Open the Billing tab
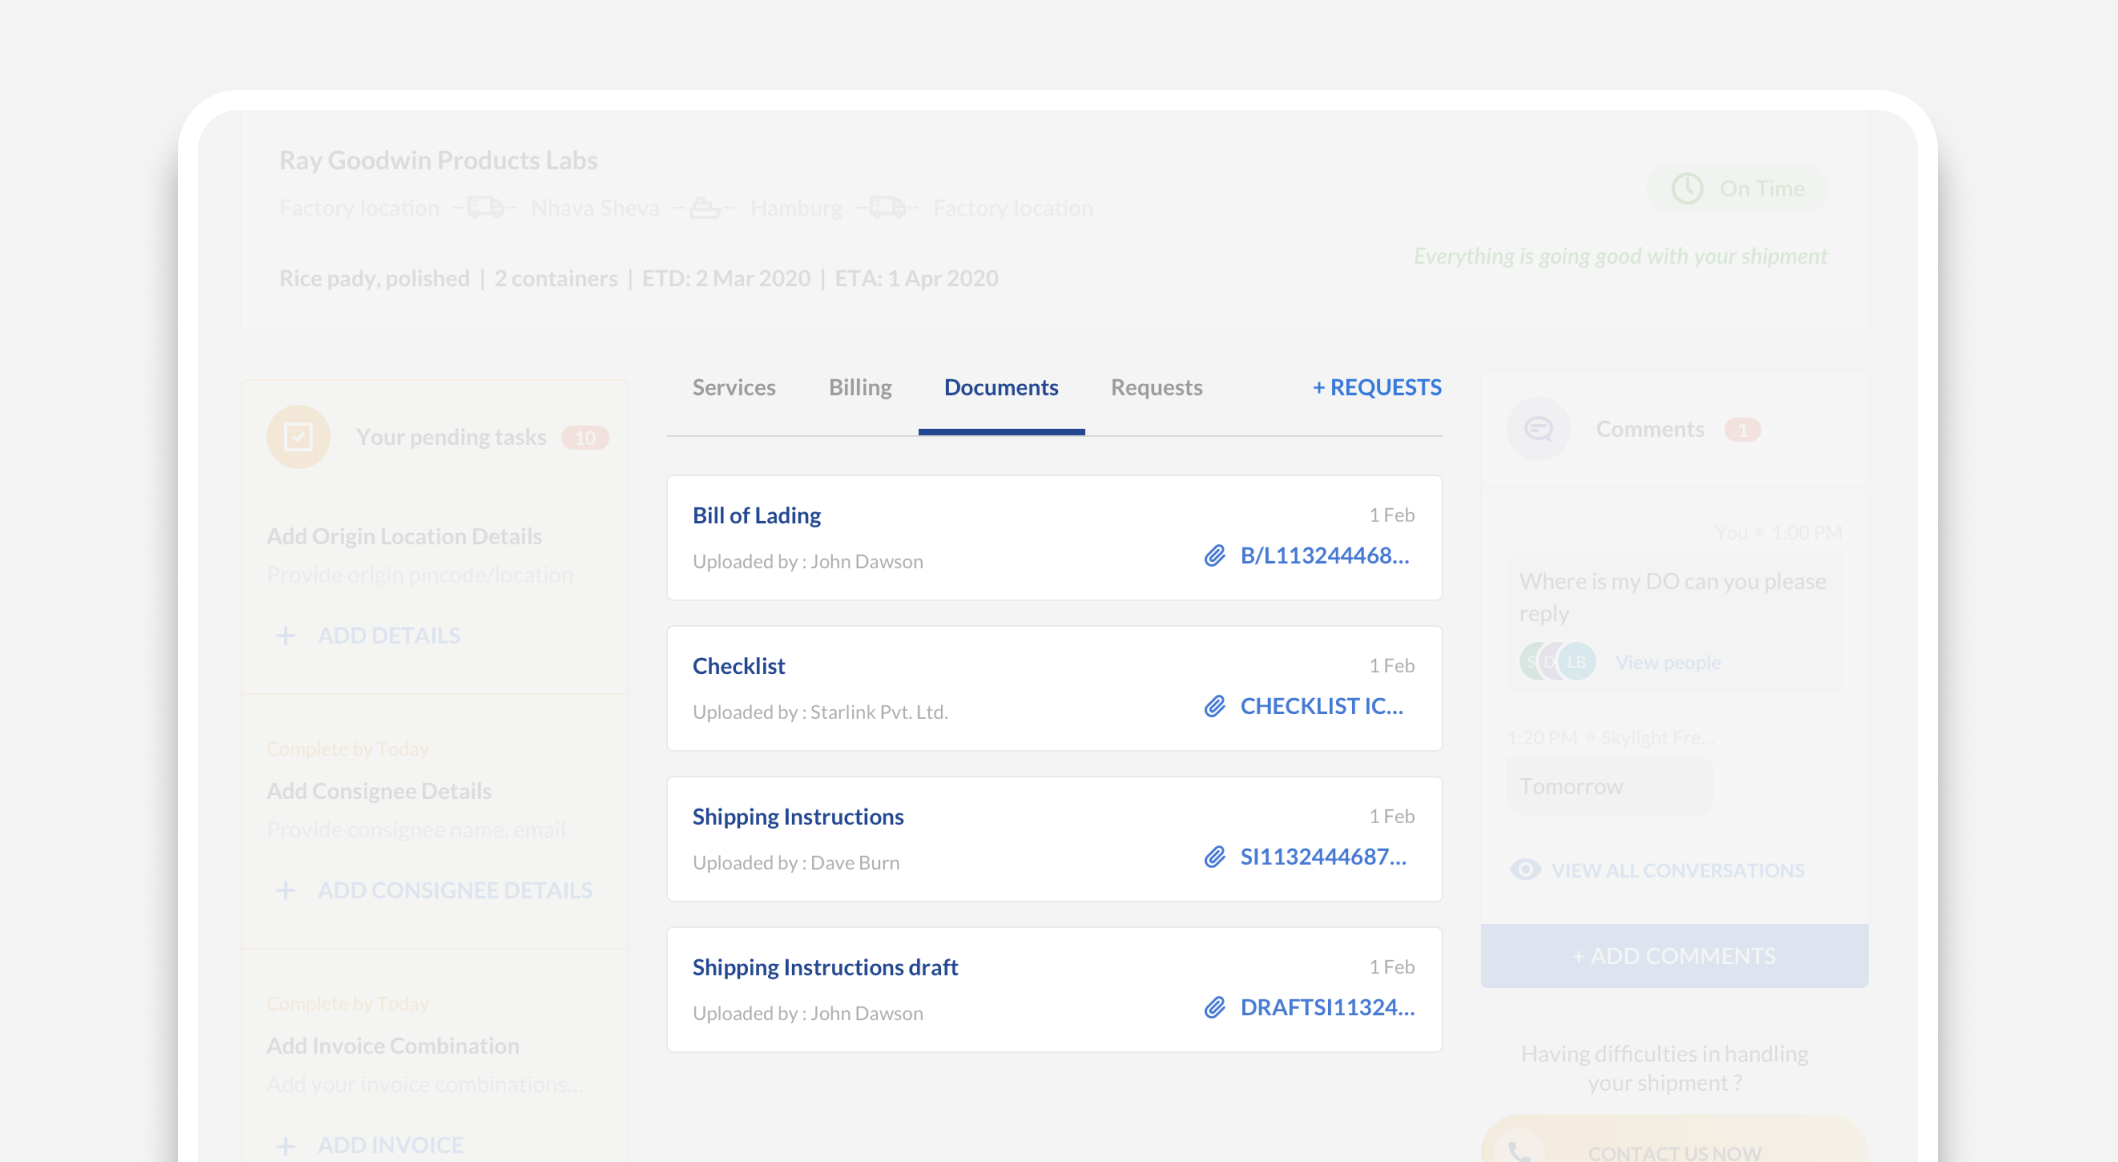 [x=860, y=388]
